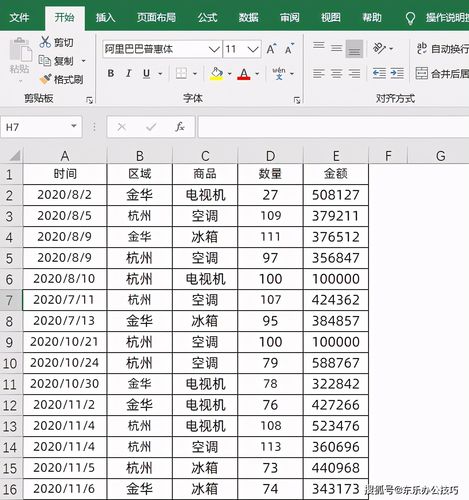The width and height of the screenshot is (469, 500).
Task: Click header cell 商品
Action: pyautogui.click(x=205, y=174)
